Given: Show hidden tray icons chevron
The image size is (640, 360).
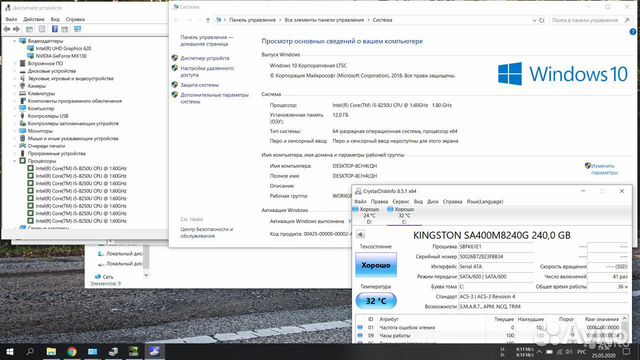Looking at the screenshot, I should pos(539,351).
